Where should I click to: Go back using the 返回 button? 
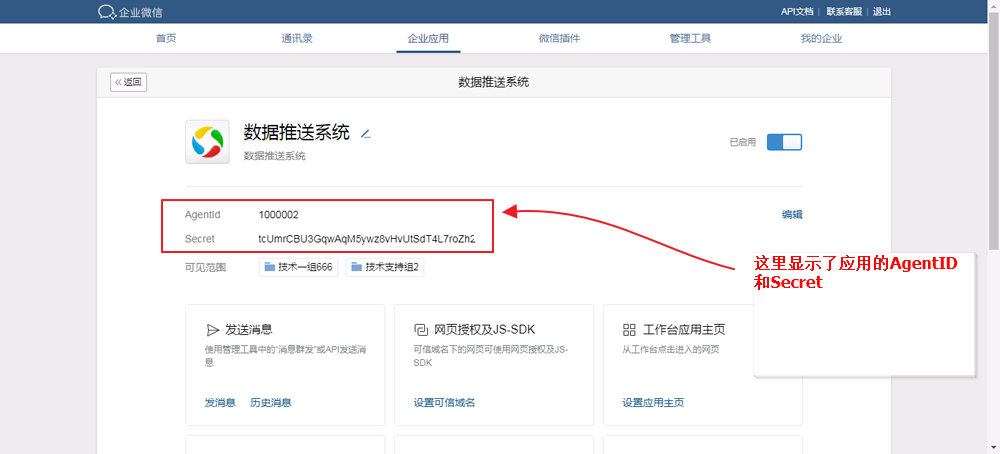pos(129,82)
